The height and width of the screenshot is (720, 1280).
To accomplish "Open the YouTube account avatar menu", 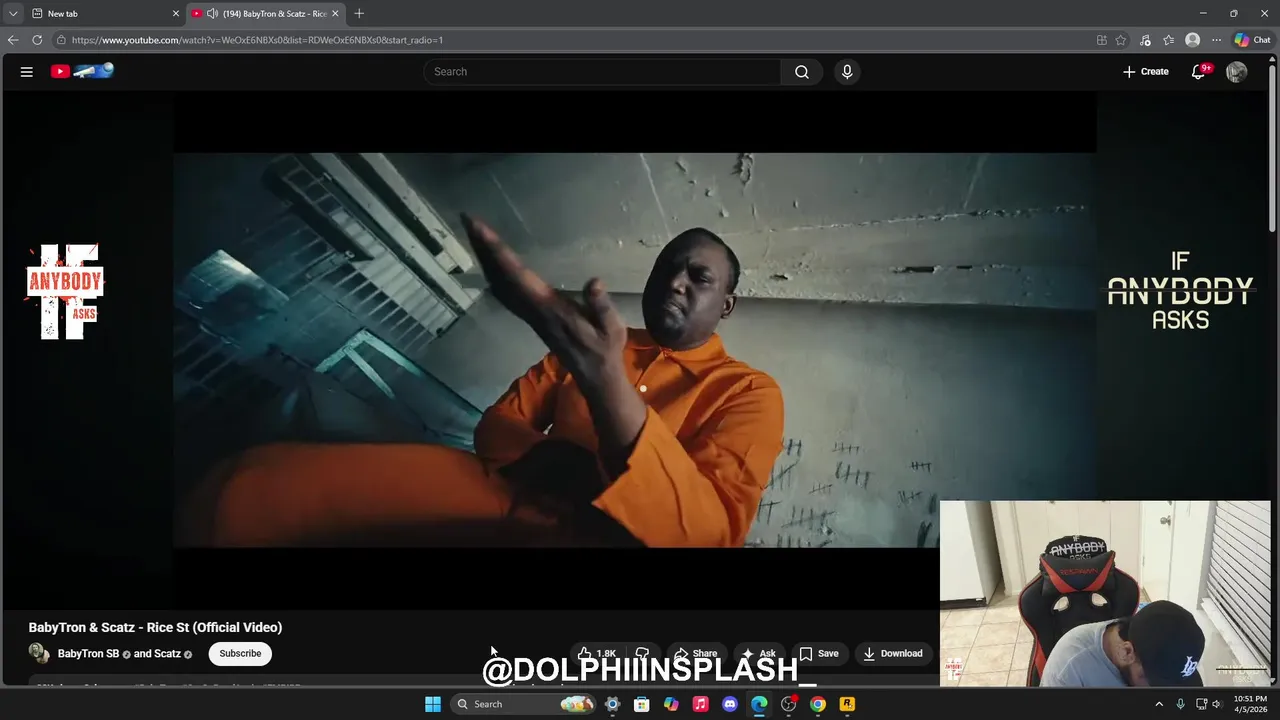I will [x=1237, y=72].
